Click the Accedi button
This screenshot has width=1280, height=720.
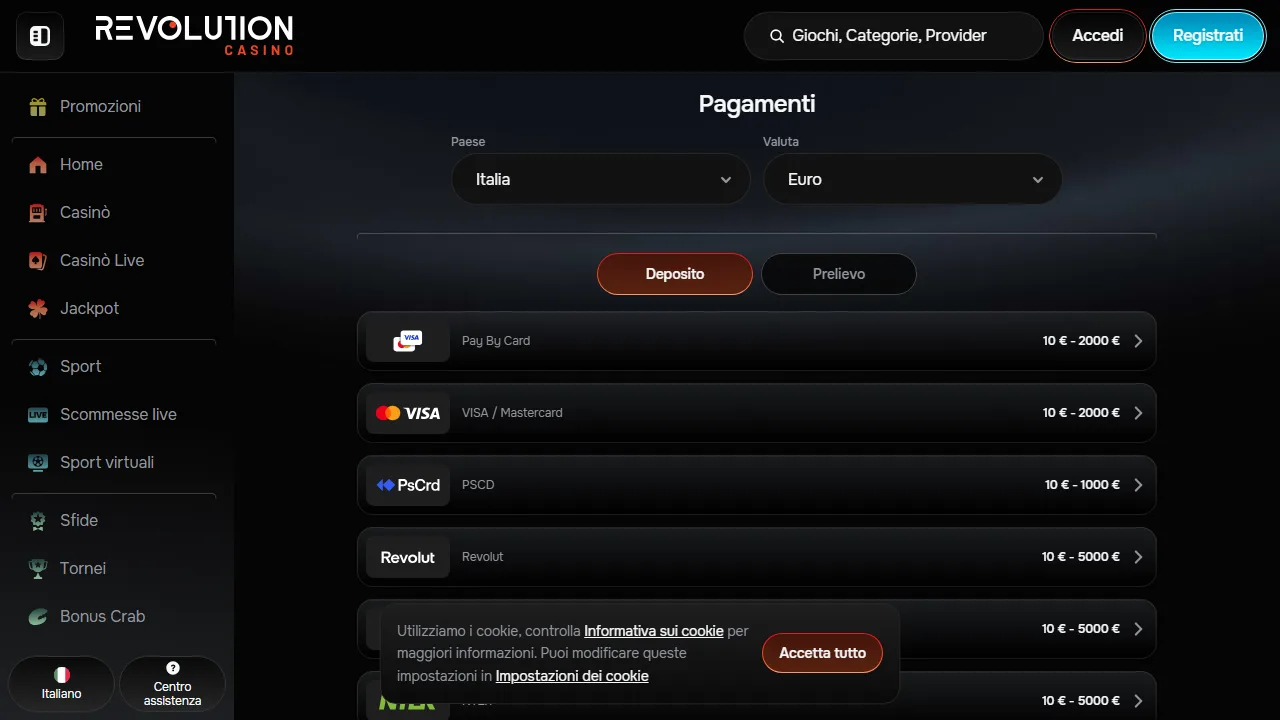[1098, 36]
